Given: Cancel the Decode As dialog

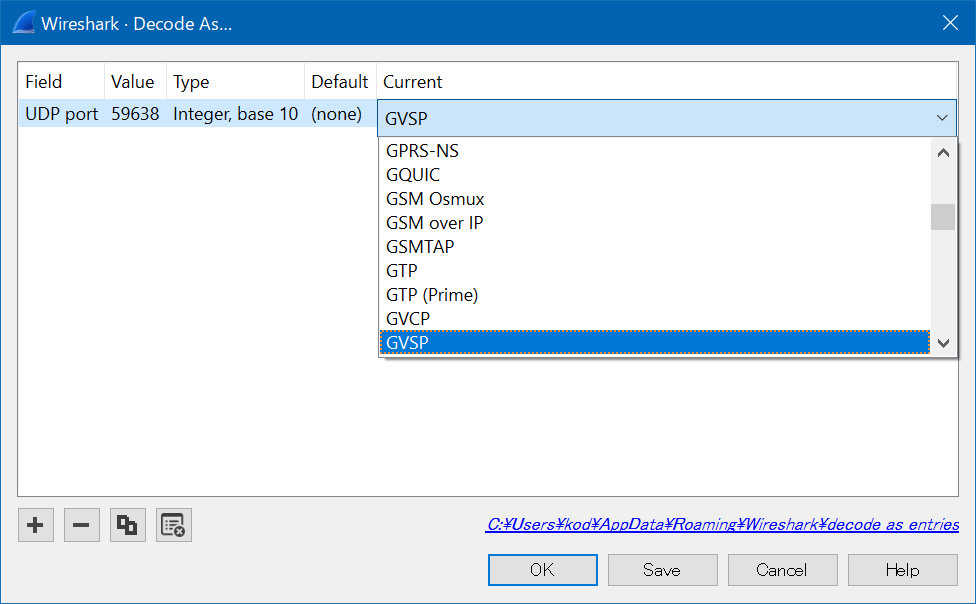Looking at the screenshot, I should pyautogui.click(x=782, y=570).
